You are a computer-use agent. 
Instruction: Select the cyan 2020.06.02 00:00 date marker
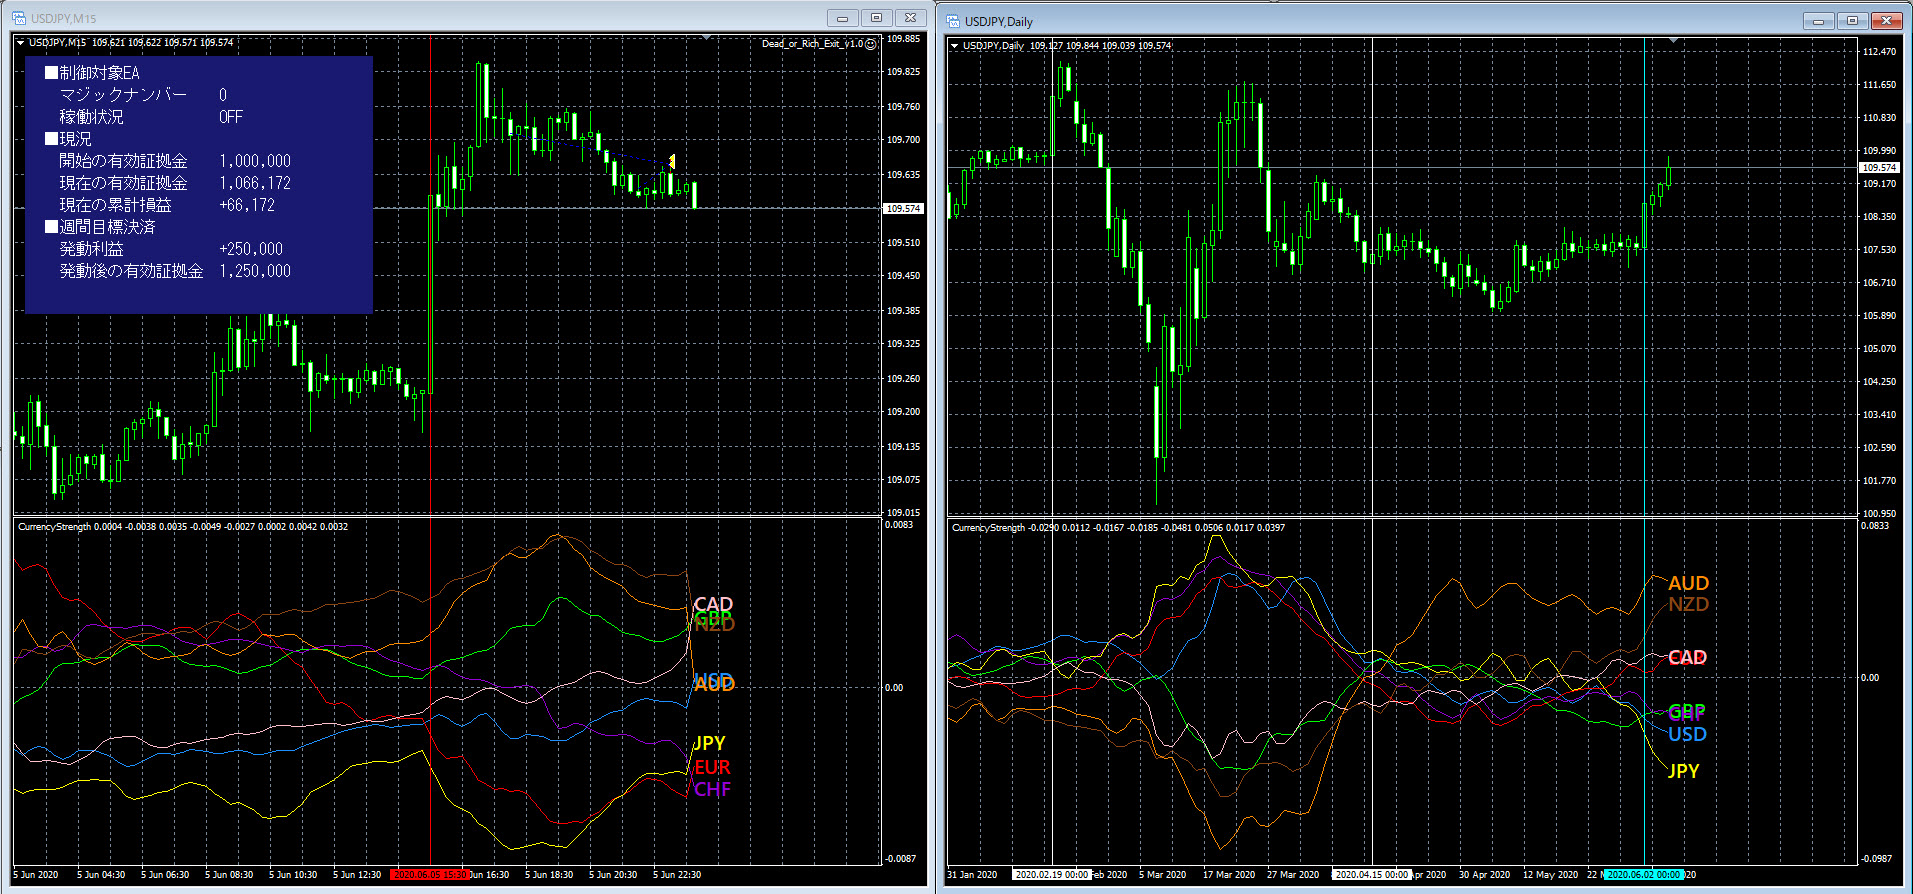1645,875
